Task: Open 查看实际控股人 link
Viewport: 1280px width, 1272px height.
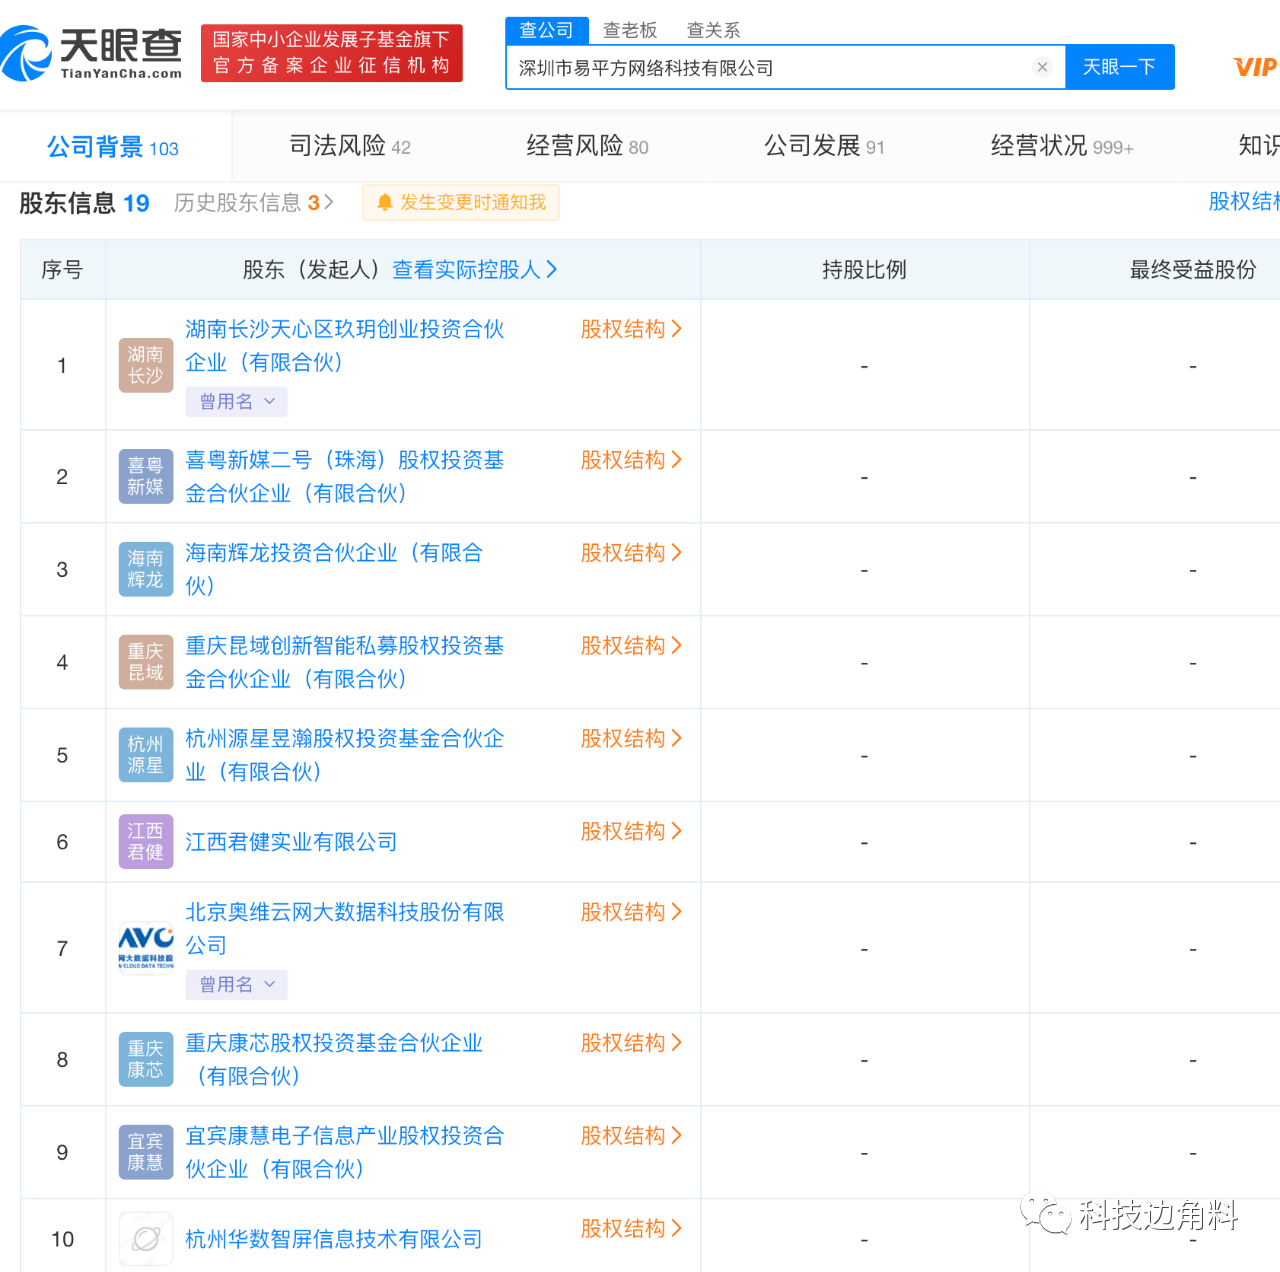Action: click(x=475, y=269)
